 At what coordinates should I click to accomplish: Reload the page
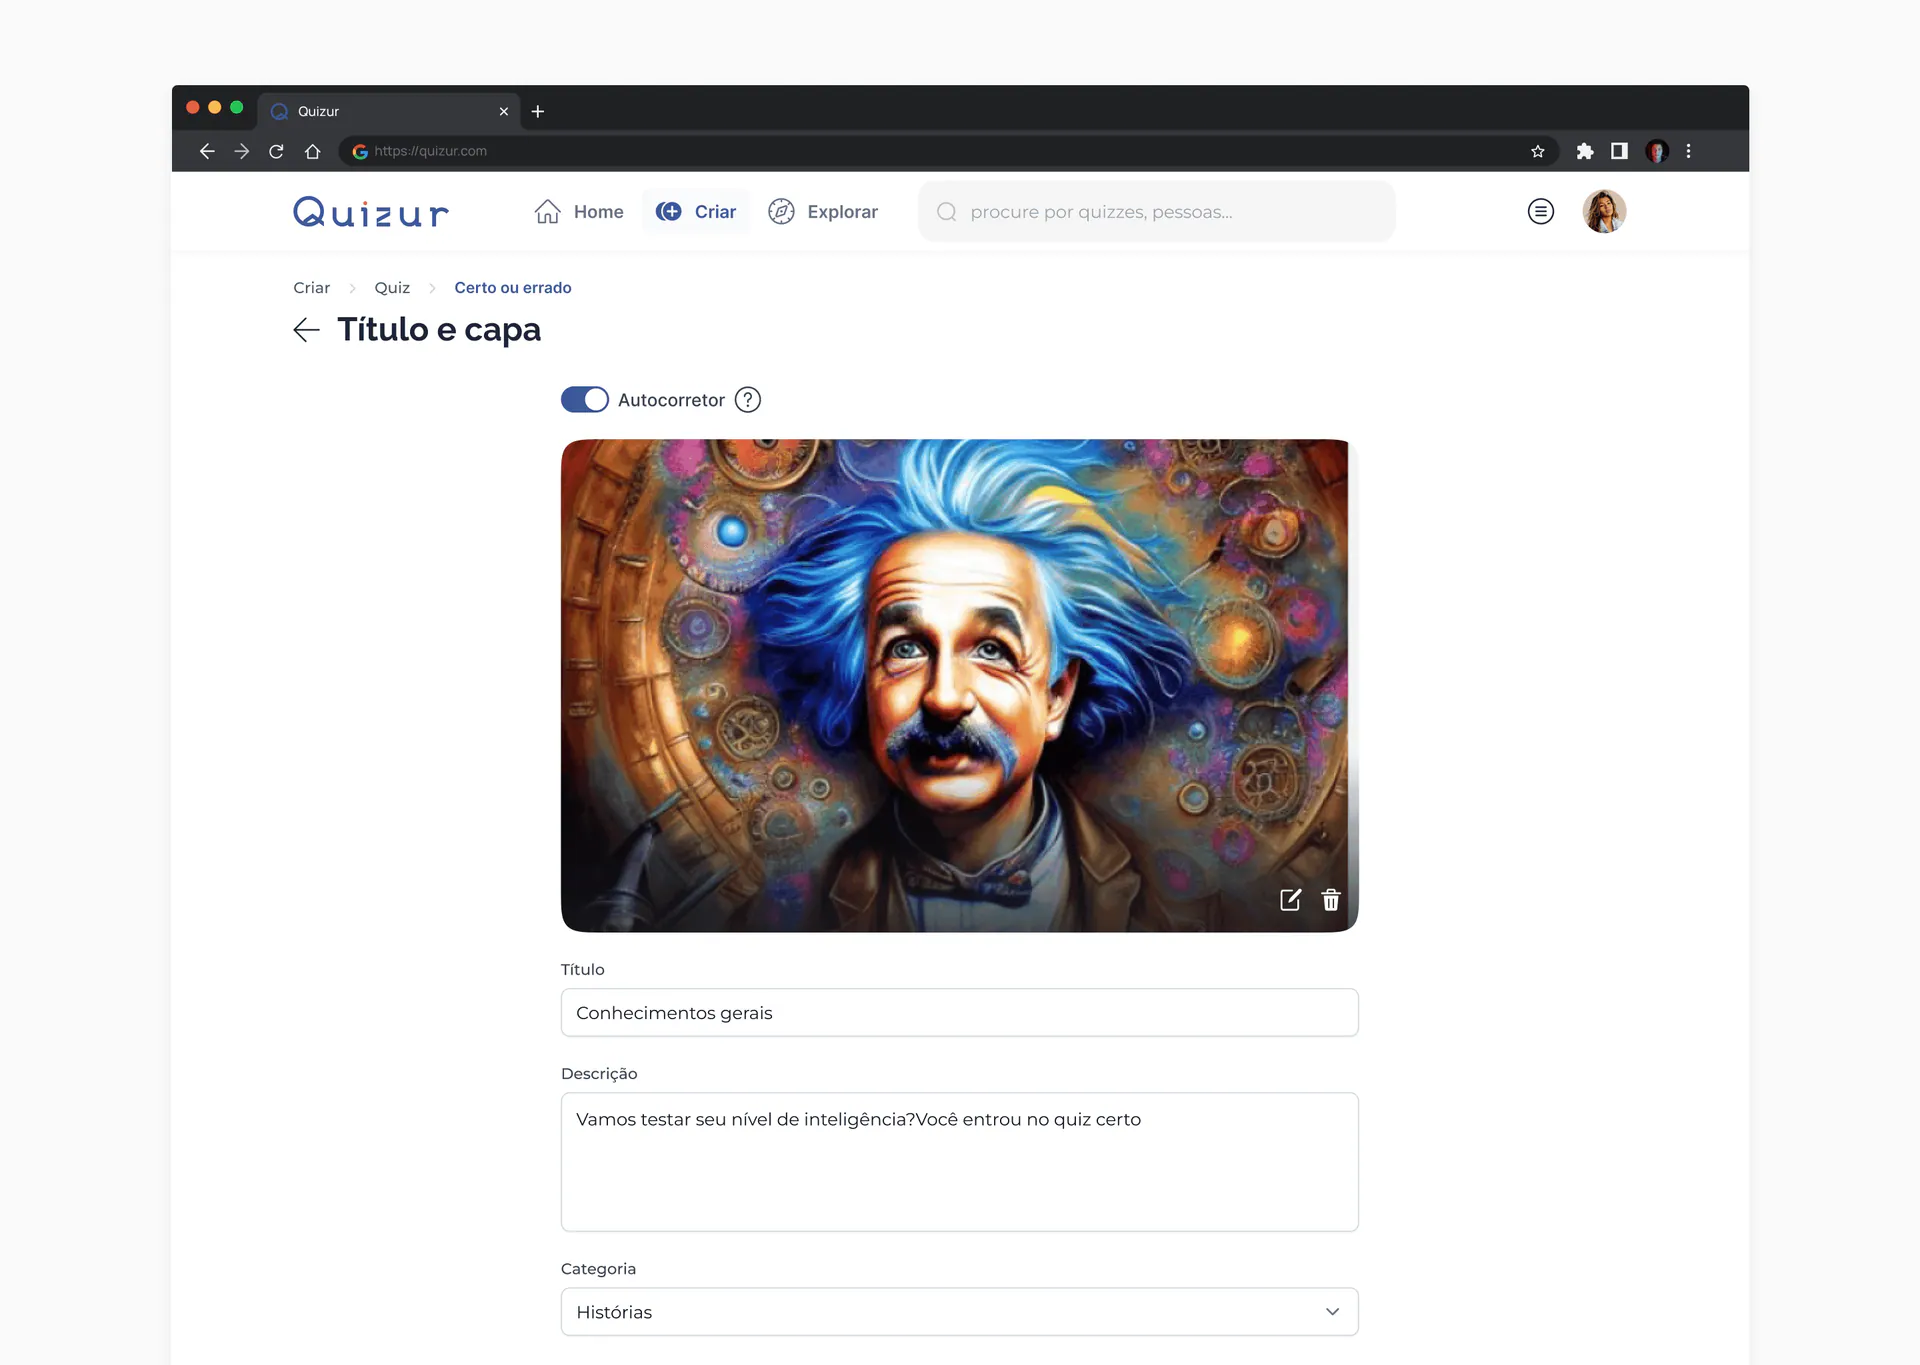[x=277, y=151]
